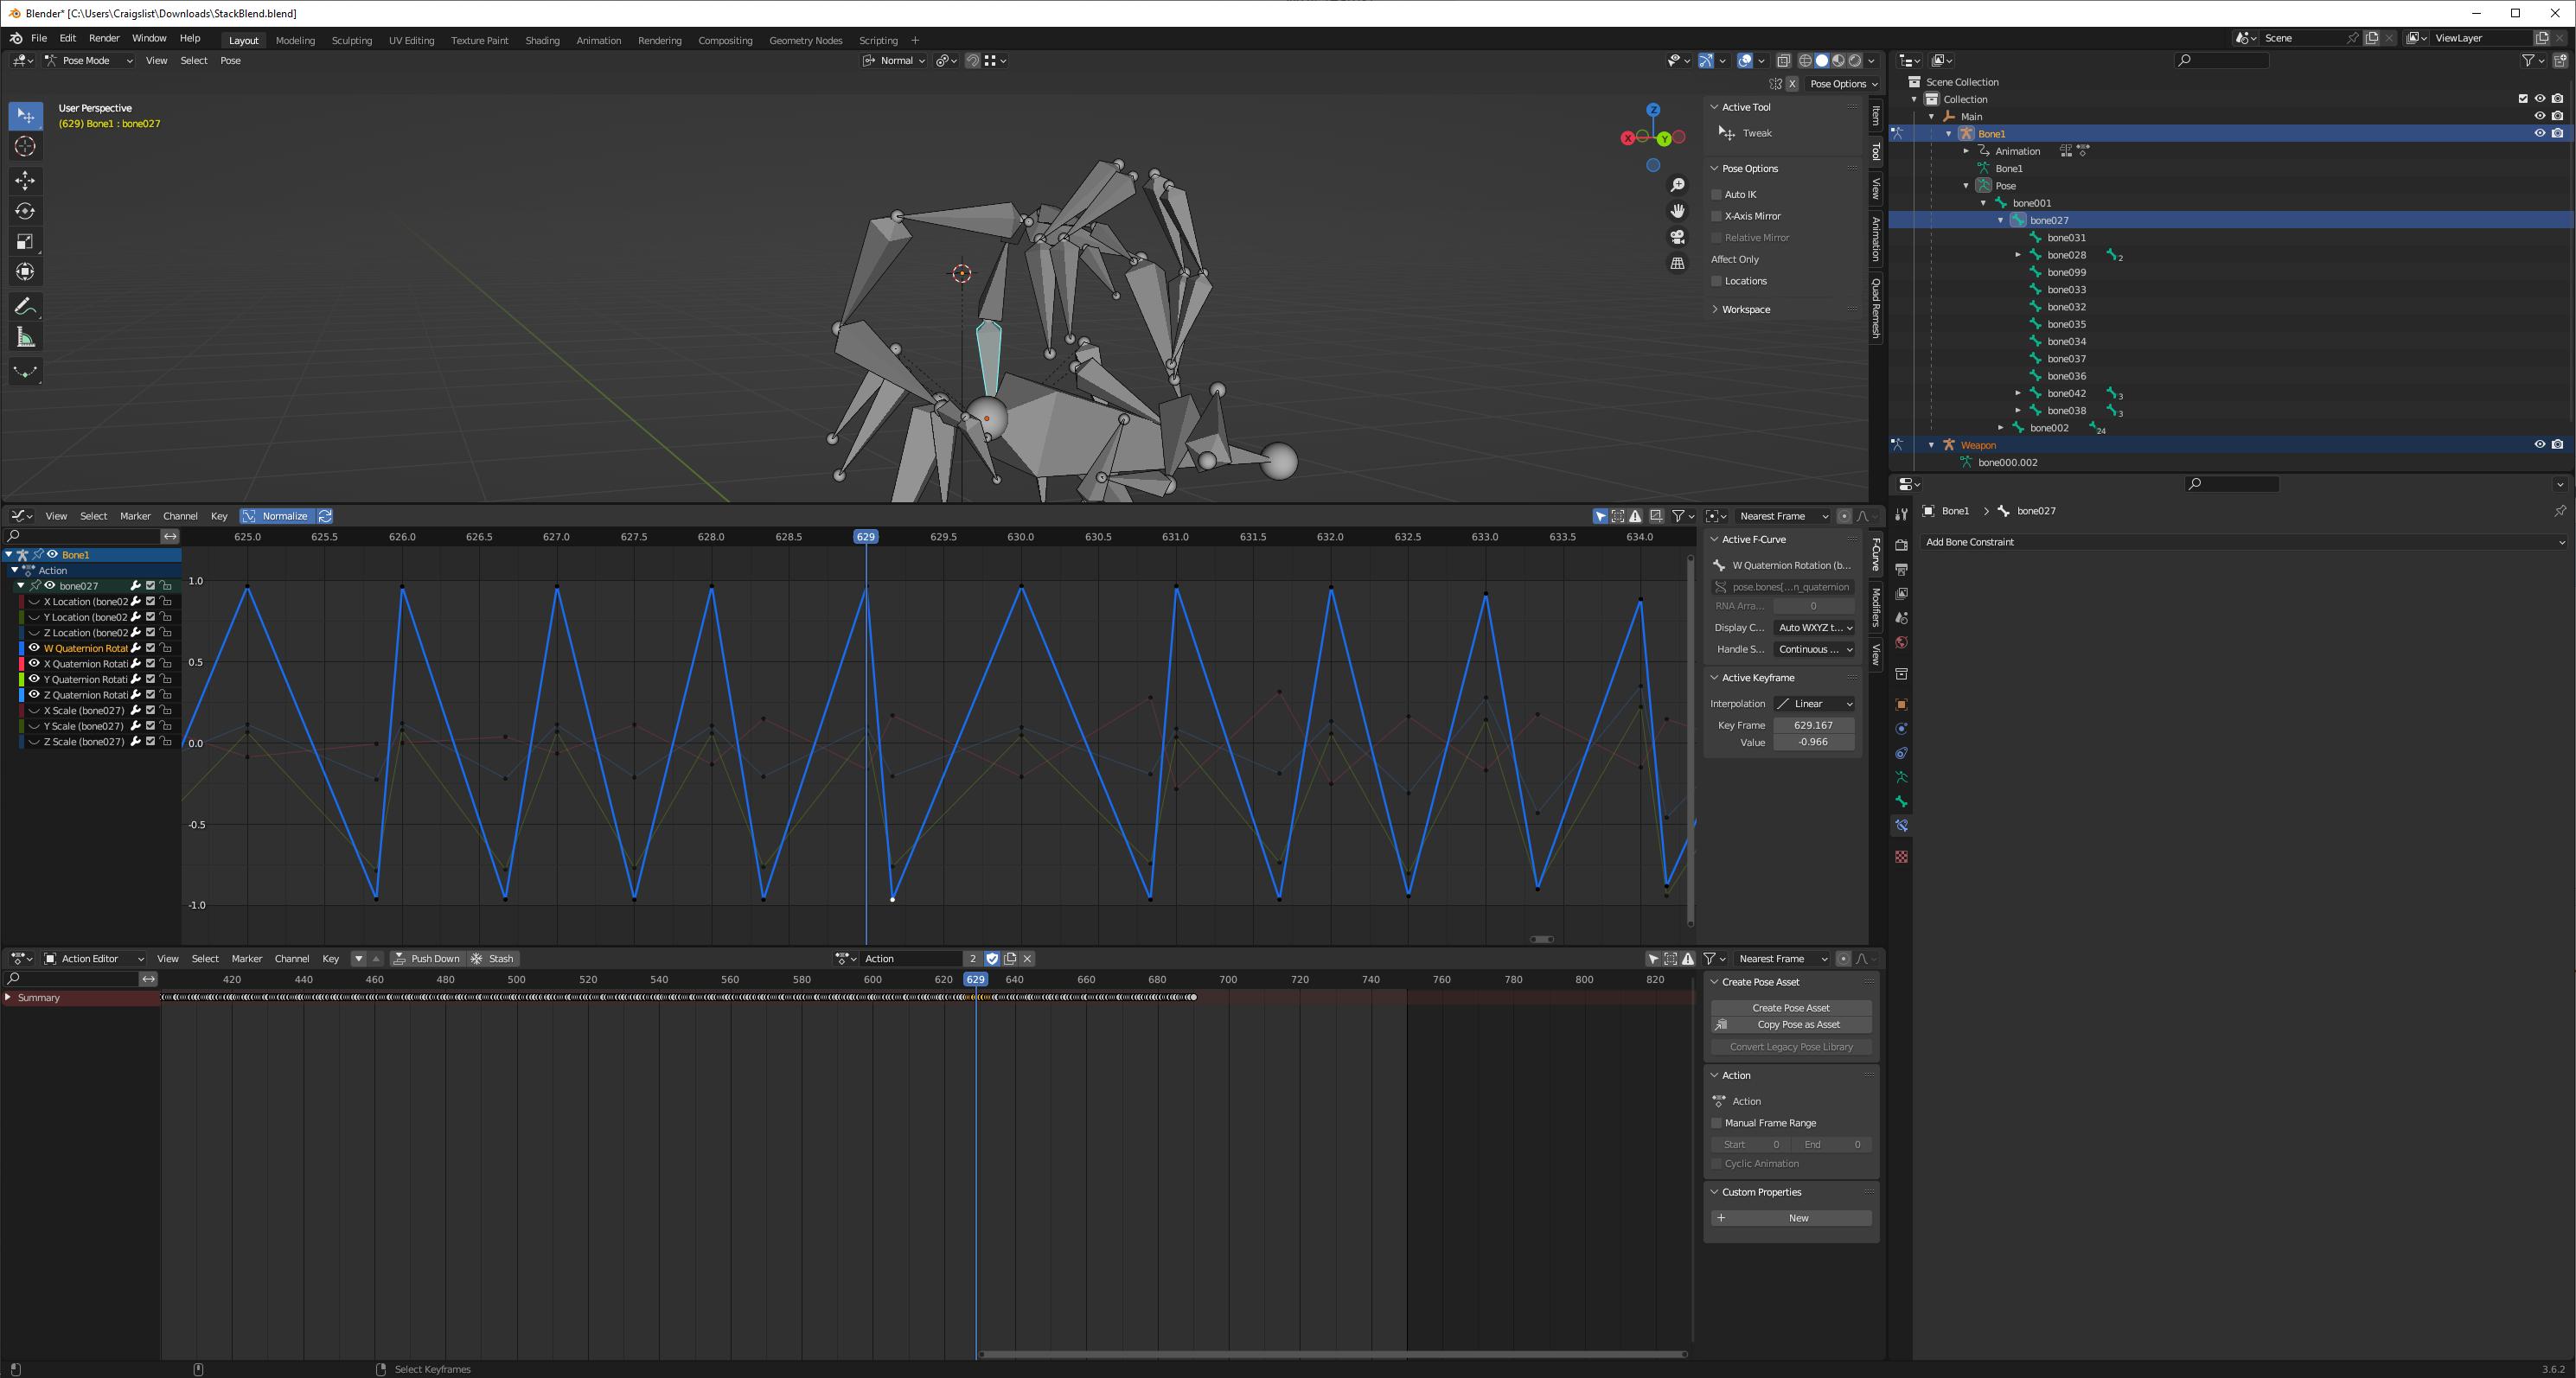Image resolution: width=2576 pixels, height=1378 pixels.
Task: Click the Rotate tool in left toolbar
Action: tap(26, 209)
